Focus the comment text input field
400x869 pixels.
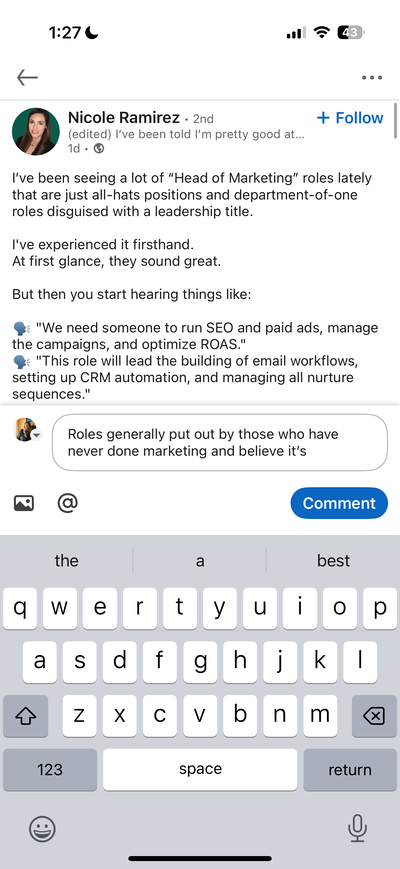tap(220, 442)
